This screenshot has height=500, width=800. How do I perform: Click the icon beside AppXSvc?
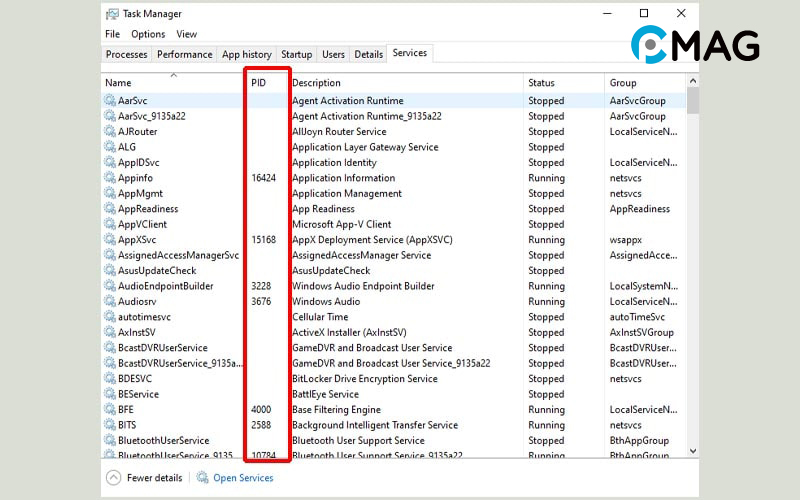click(110, 239)
